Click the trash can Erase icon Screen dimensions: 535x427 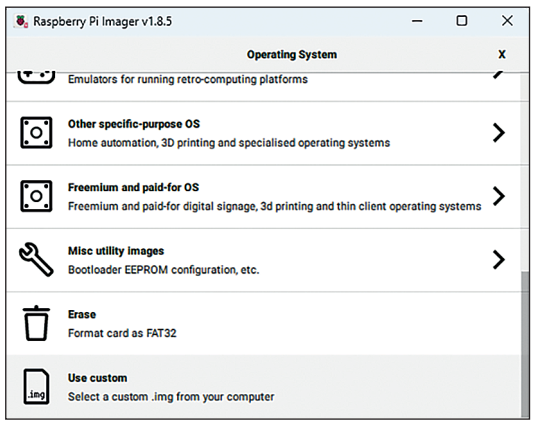[x=36, y=323]
